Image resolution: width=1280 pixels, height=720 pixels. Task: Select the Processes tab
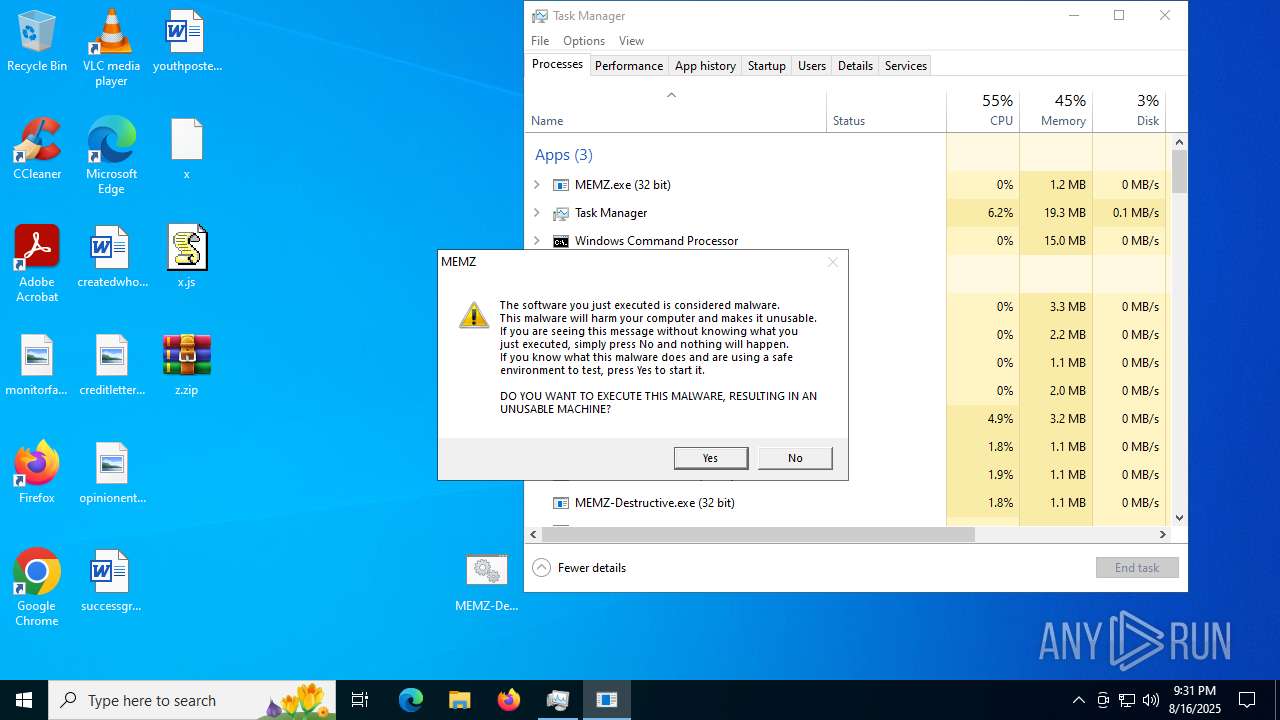[x=557, y=64]
